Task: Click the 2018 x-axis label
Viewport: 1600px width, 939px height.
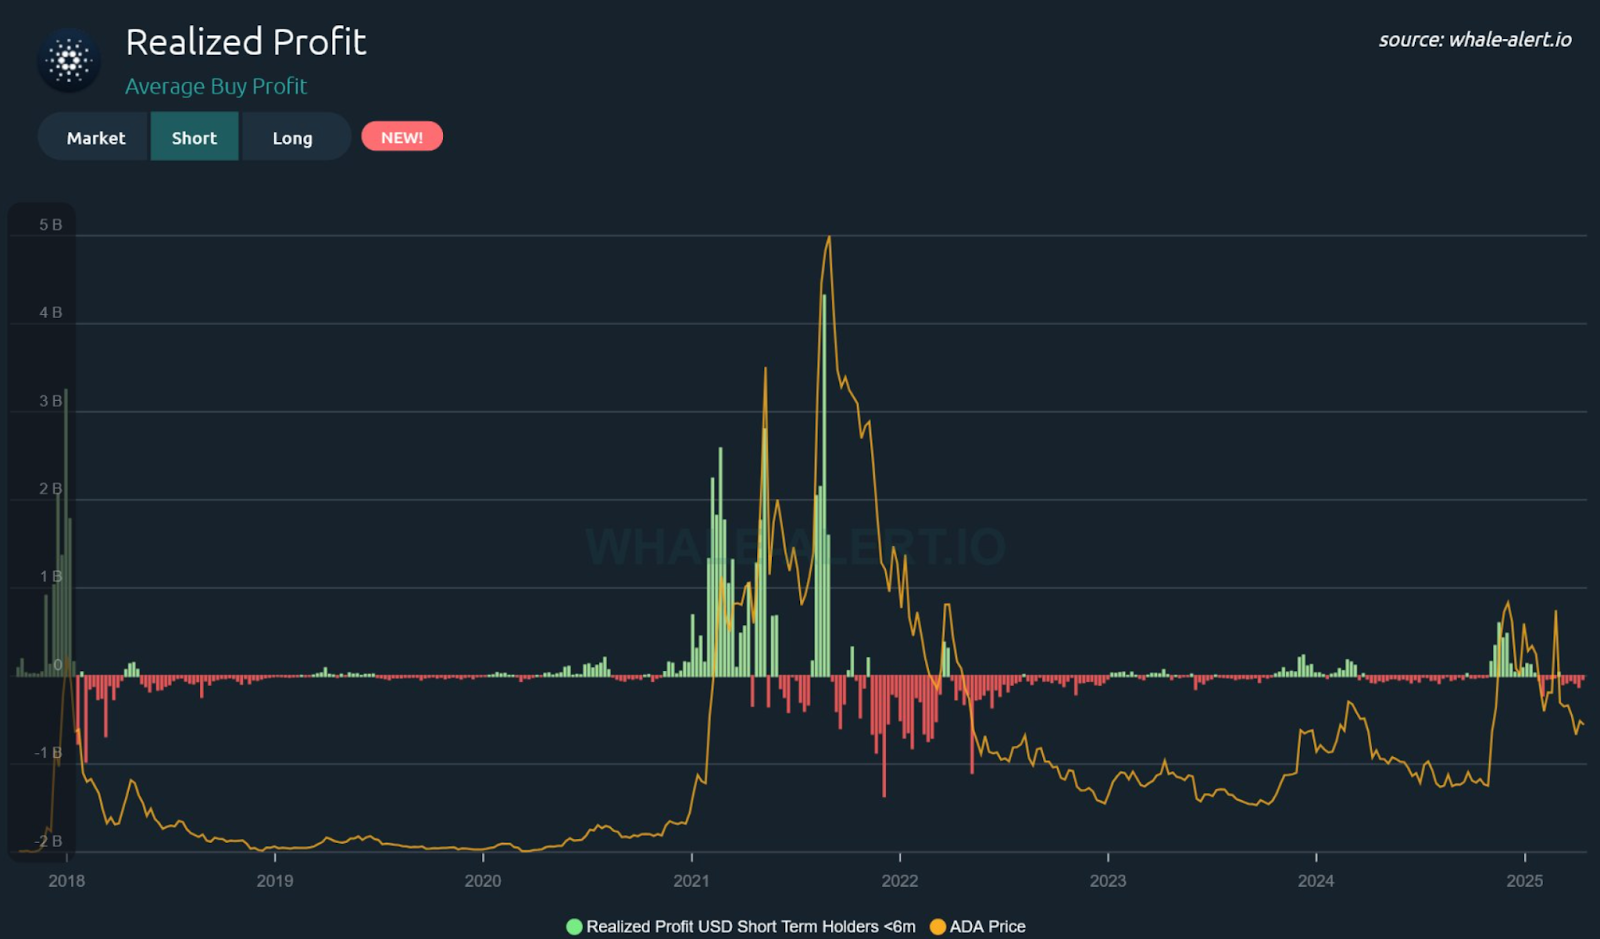Action: pyautogui.click(x=67, y=881)
